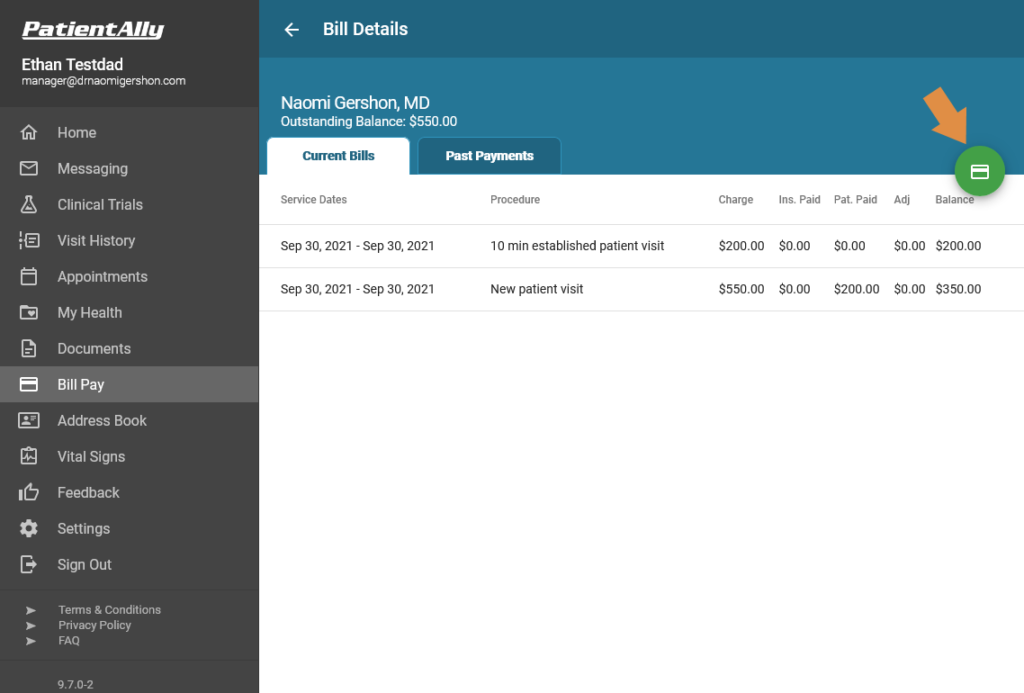This screenshot has height=693, width=1024.
Task: Click the arrow beside FAQ
Action: [31, 641]
